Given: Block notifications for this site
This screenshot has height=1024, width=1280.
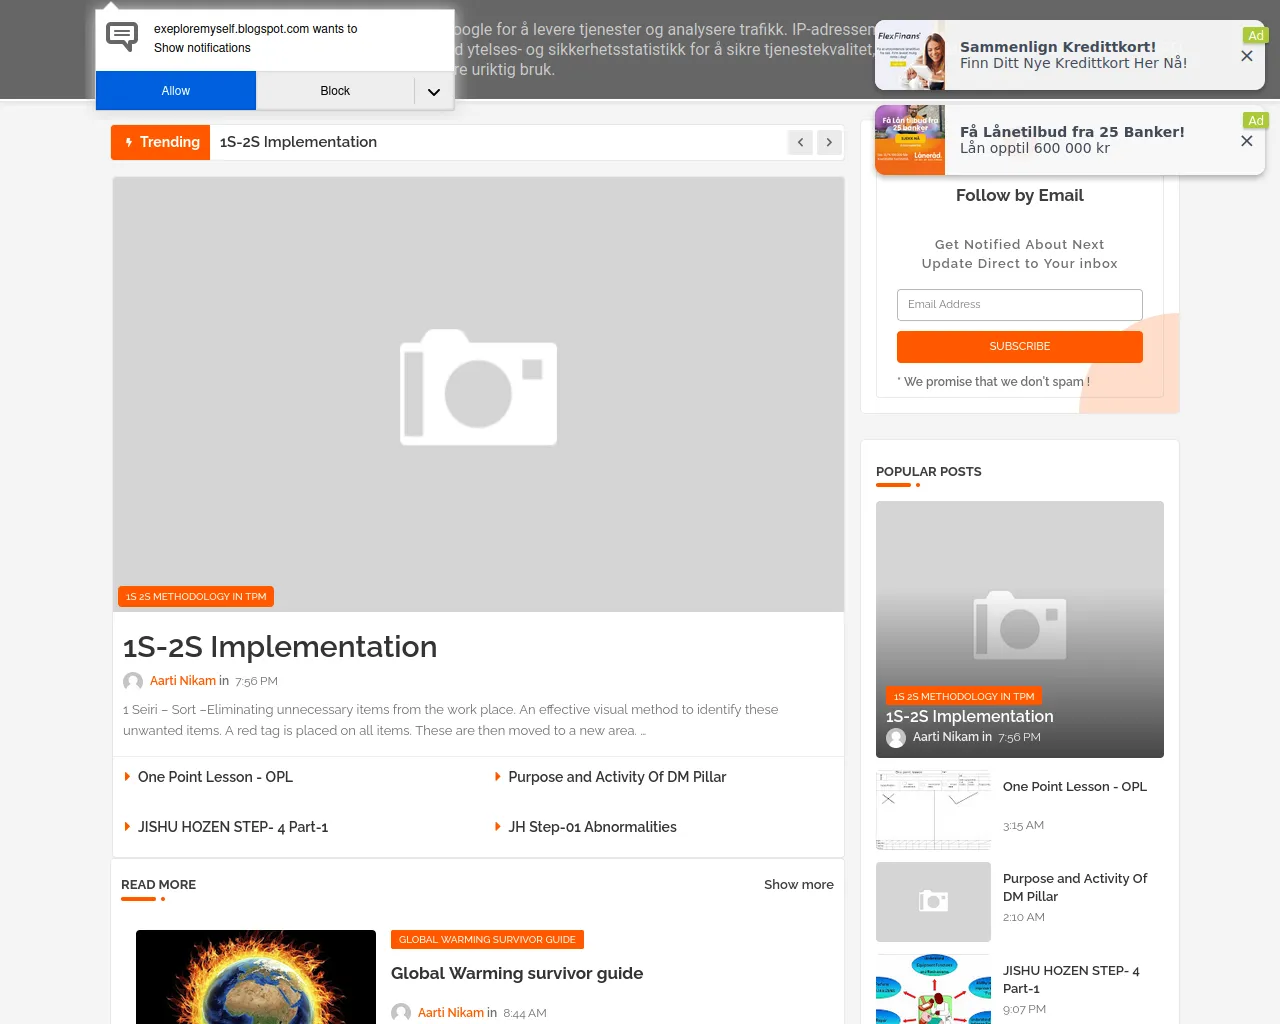Looking at the screenshot, I should tap(335, 91).
